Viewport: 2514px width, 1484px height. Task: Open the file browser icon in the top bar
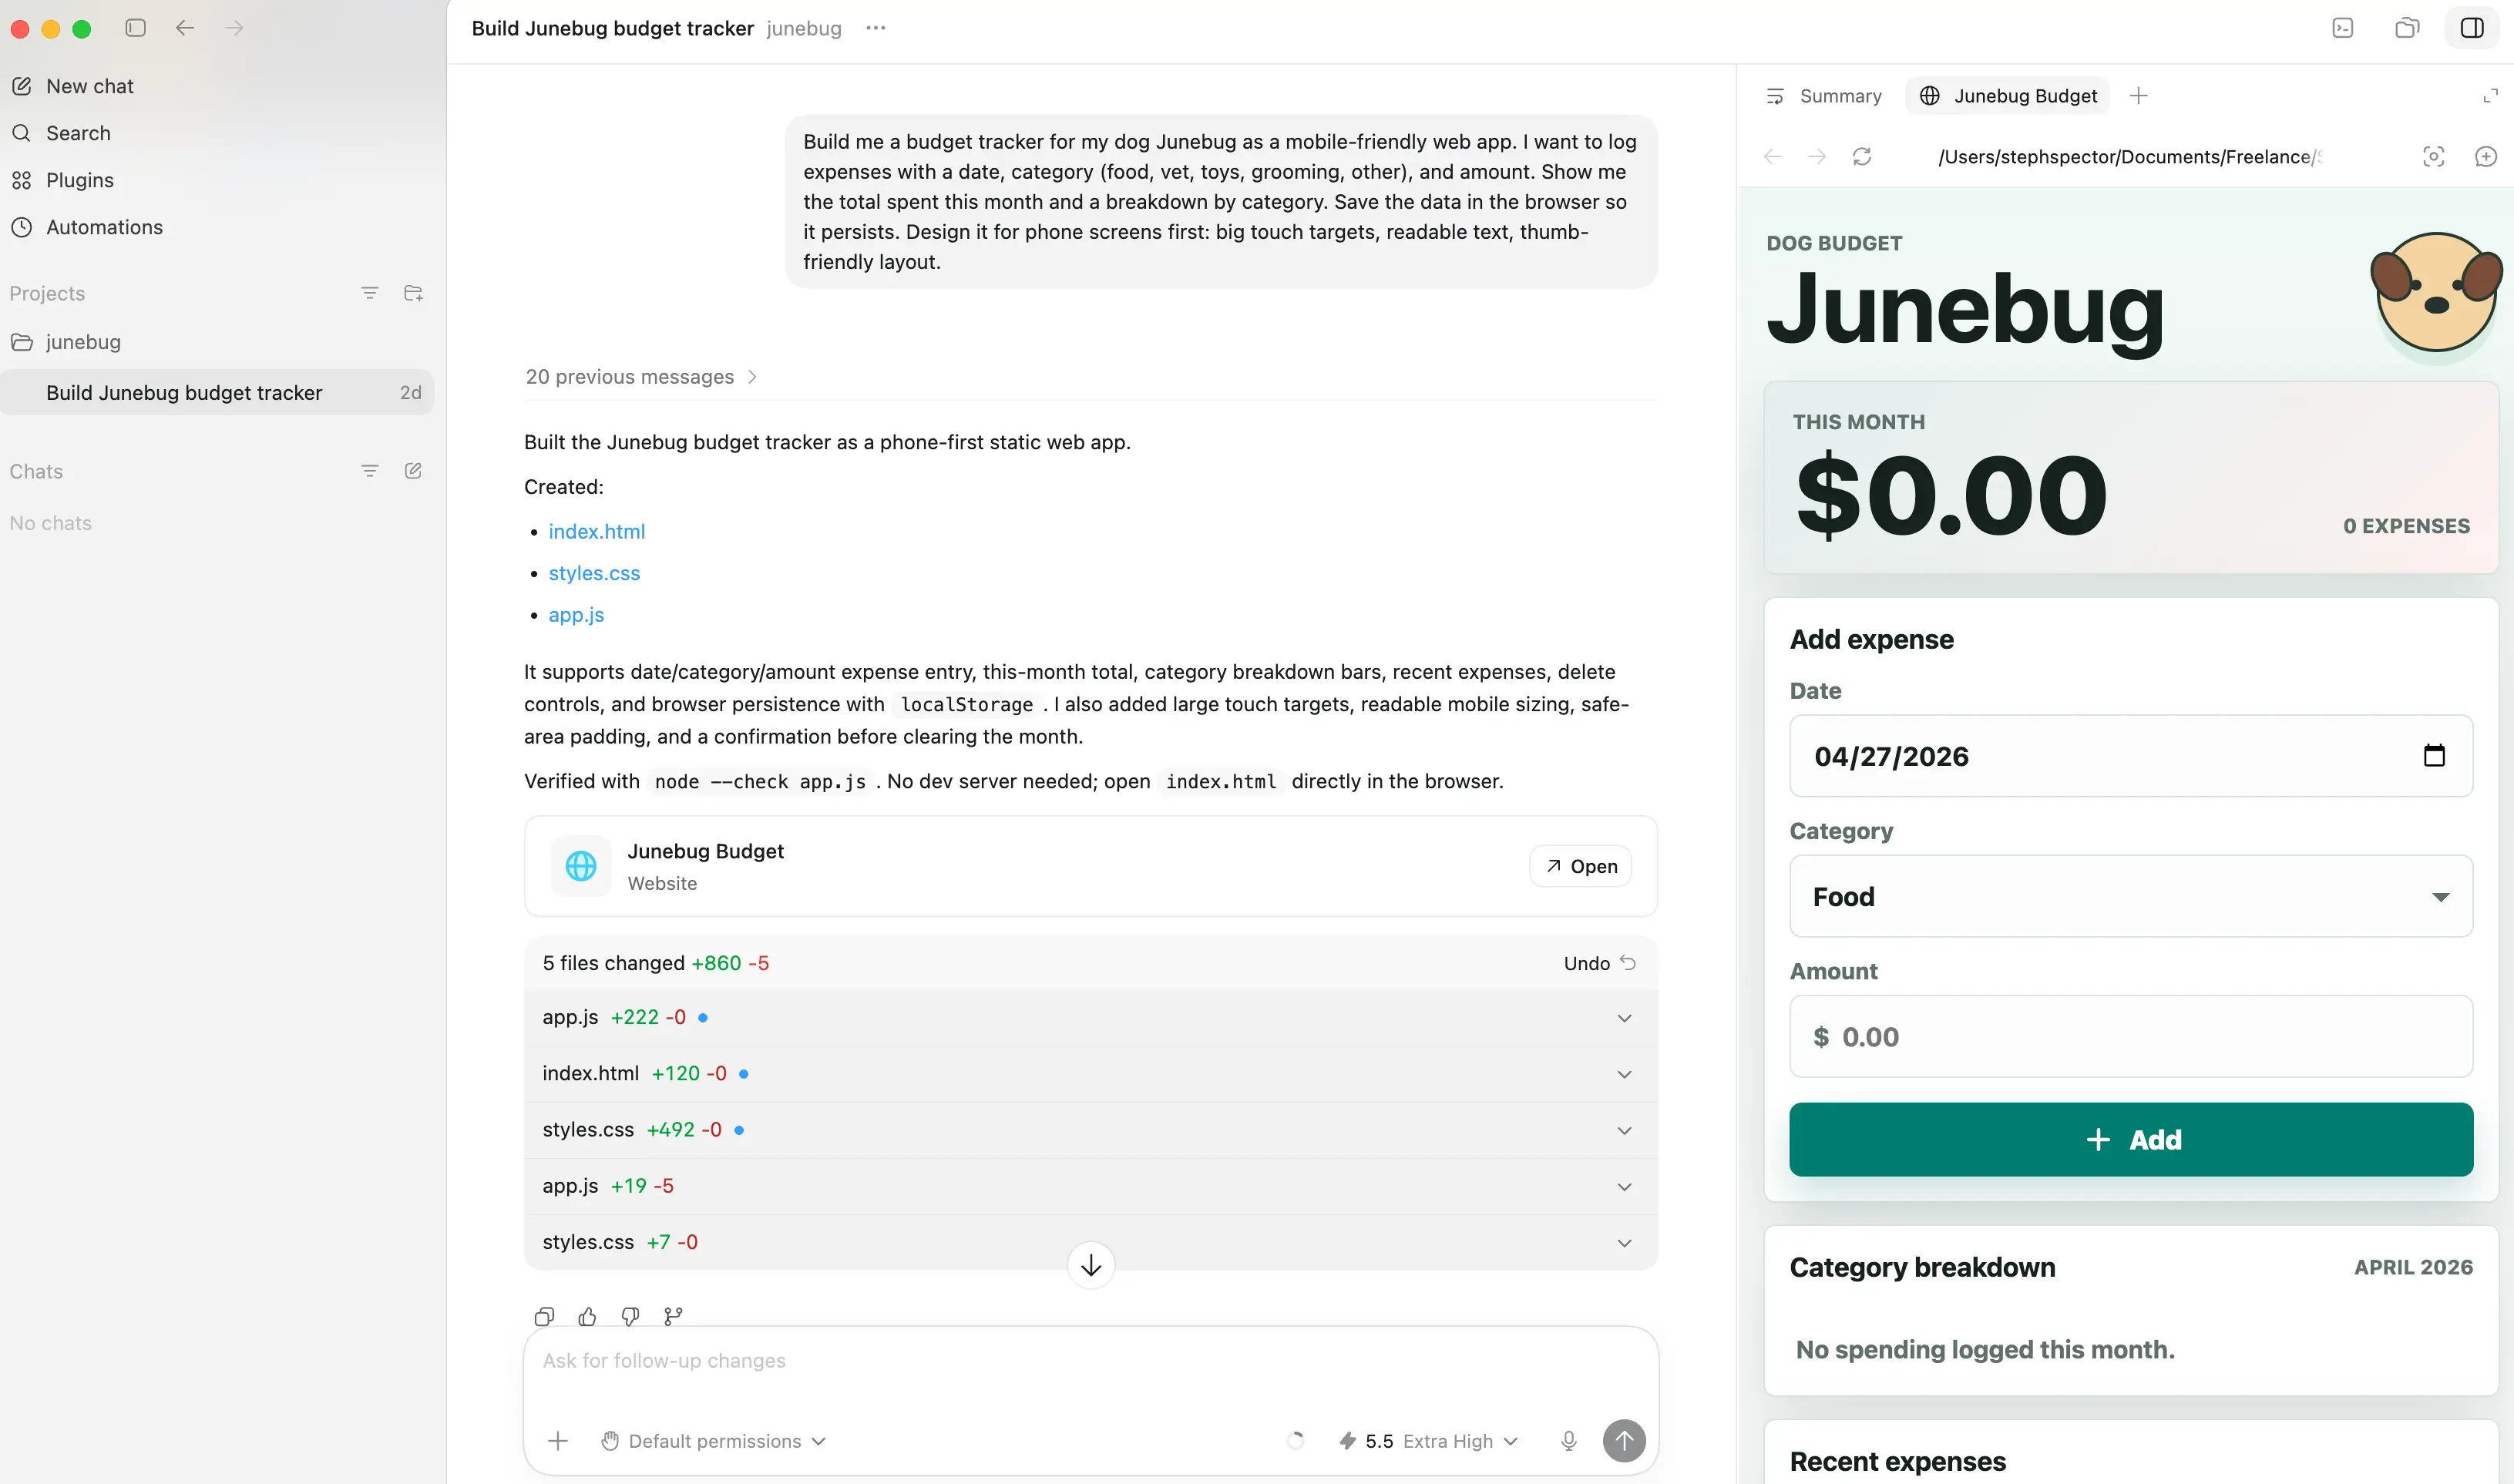tap(2407, 28)
